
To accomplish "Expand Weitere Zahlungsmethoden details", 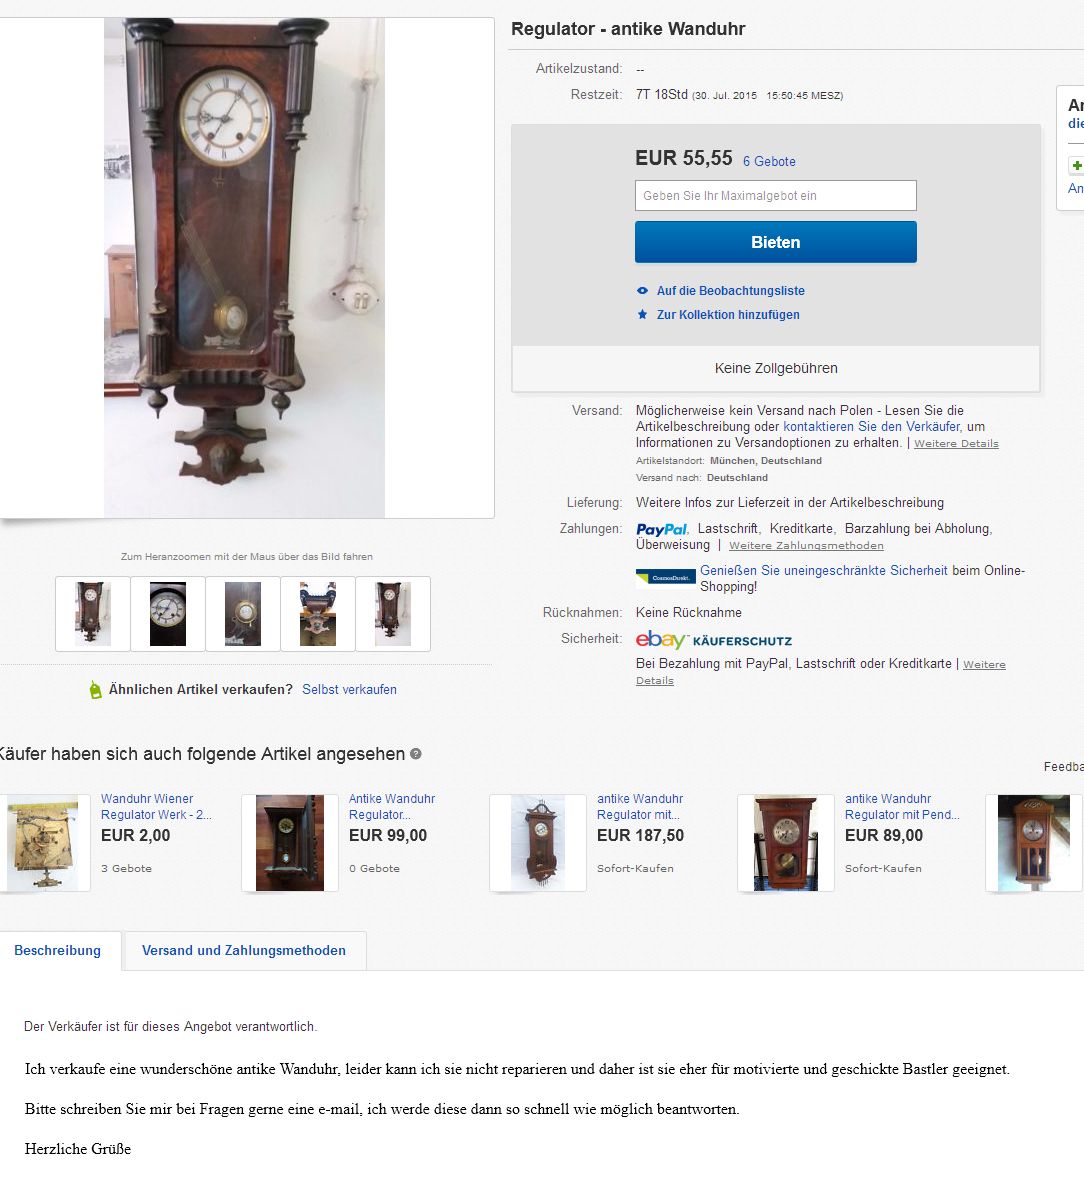I will coord(806,546).
